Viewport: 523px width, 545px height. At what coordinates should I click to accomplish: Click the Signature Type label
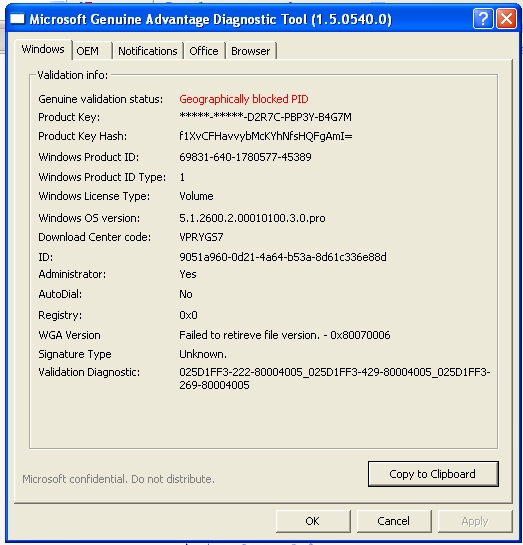[x=75, y=354]
